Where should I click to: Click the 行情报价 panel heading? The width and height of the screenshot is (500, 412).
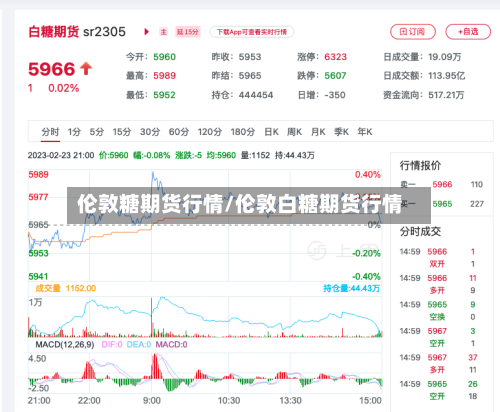click(420, 165)
